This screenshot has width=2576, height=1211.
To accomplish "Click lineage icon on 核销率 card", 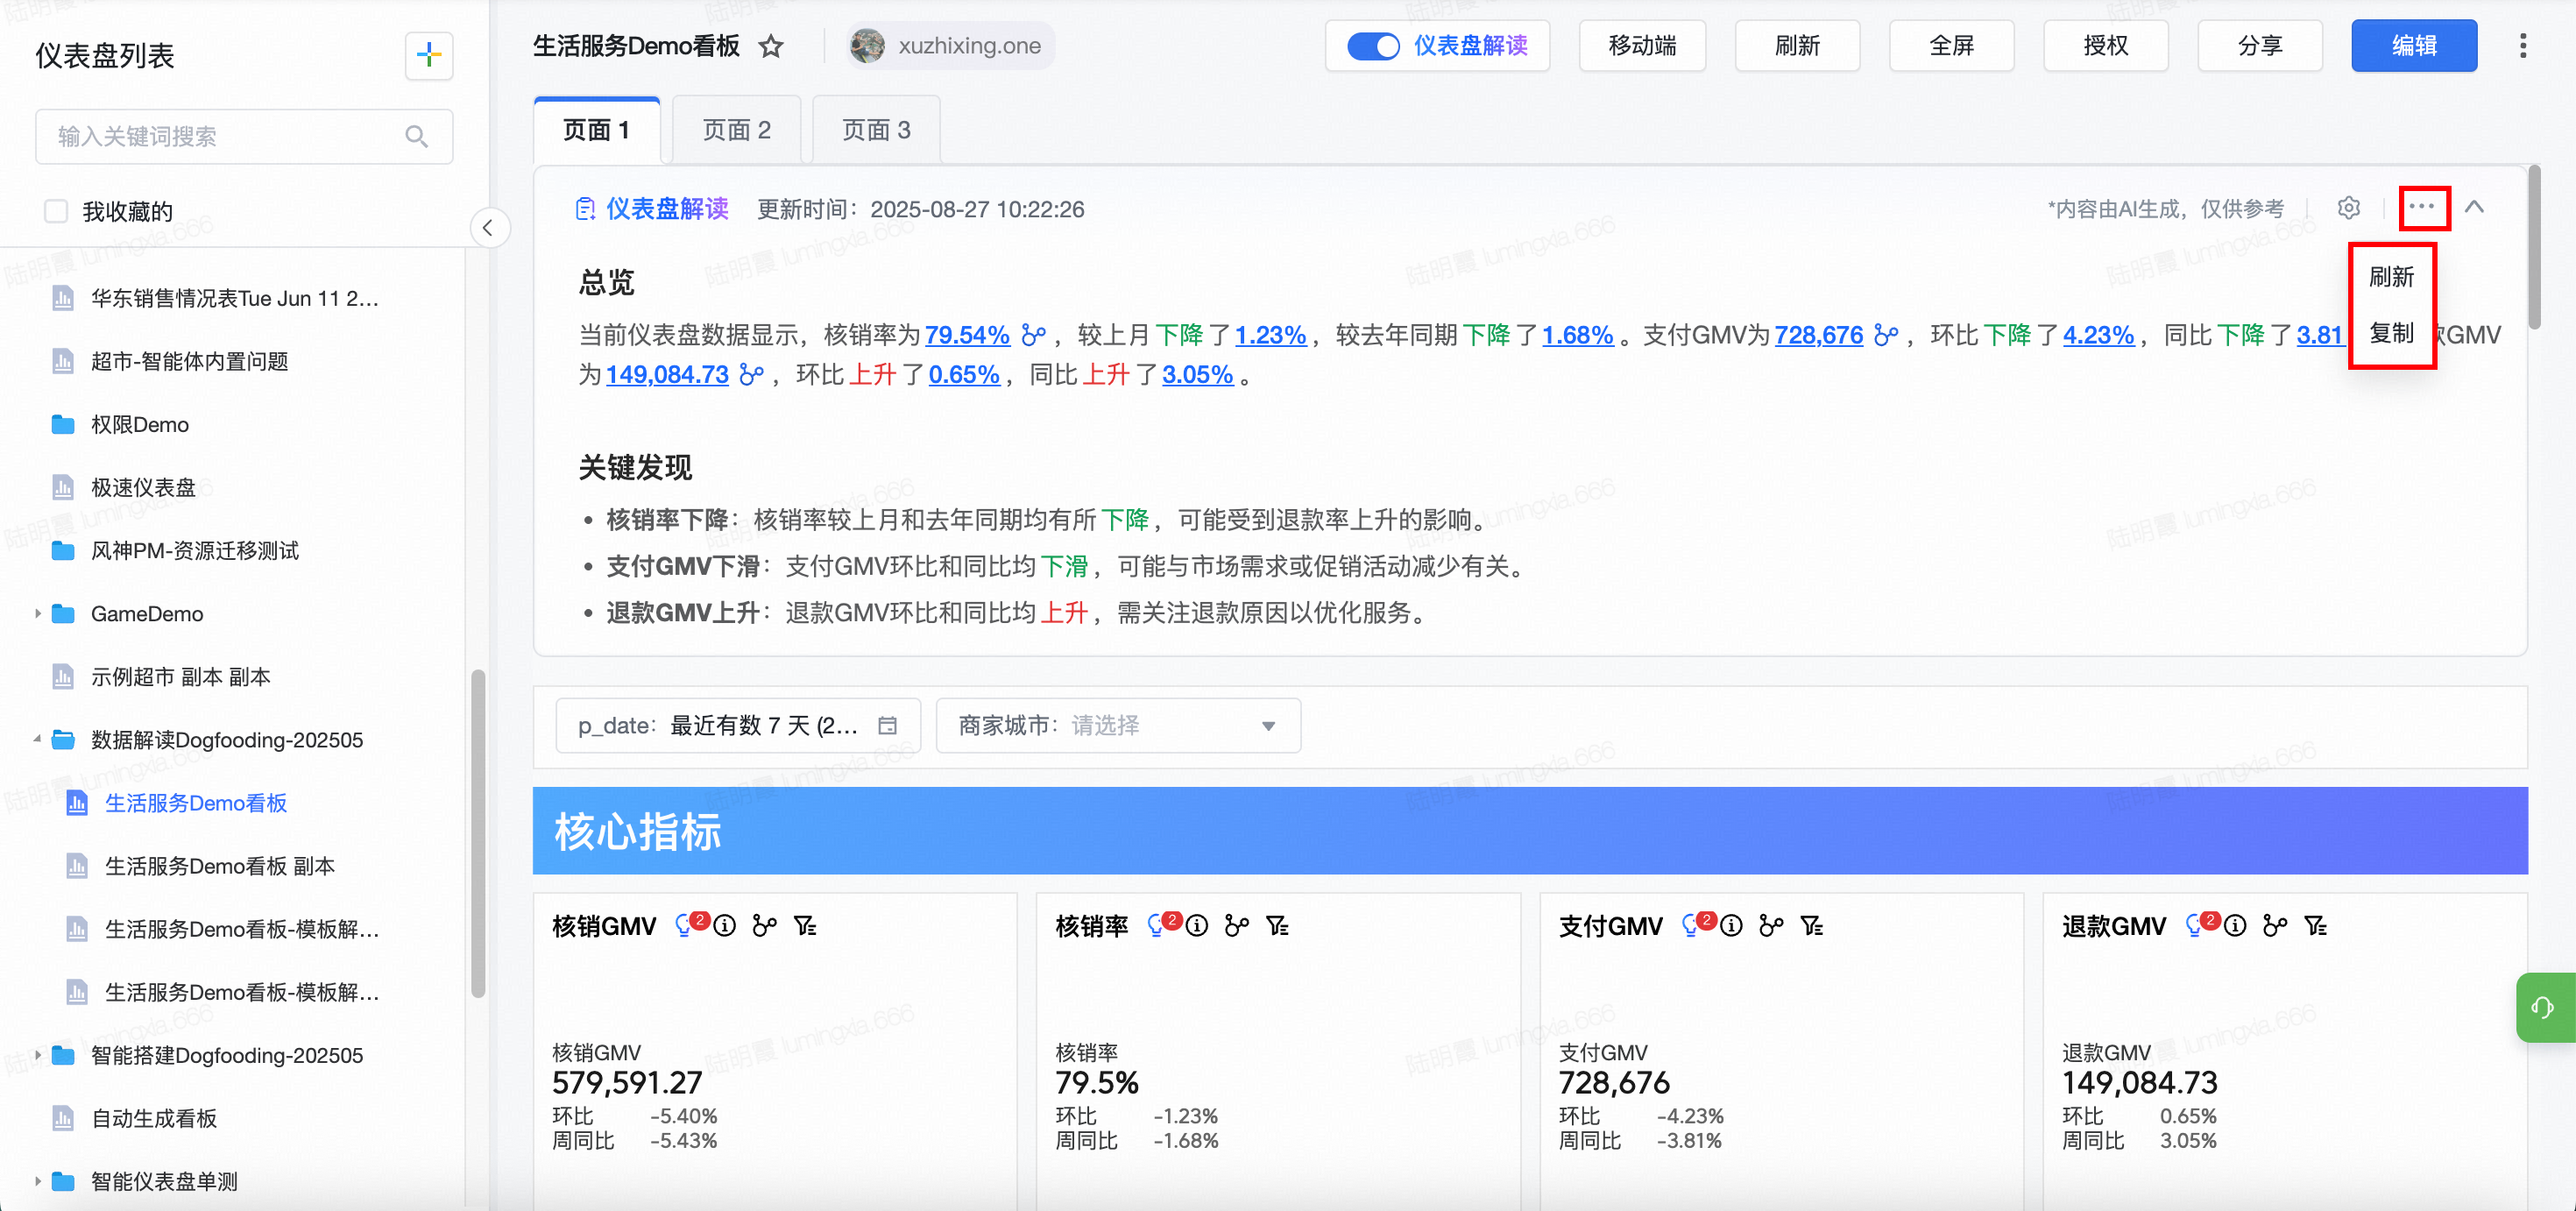I will (x=1237, y=926).
